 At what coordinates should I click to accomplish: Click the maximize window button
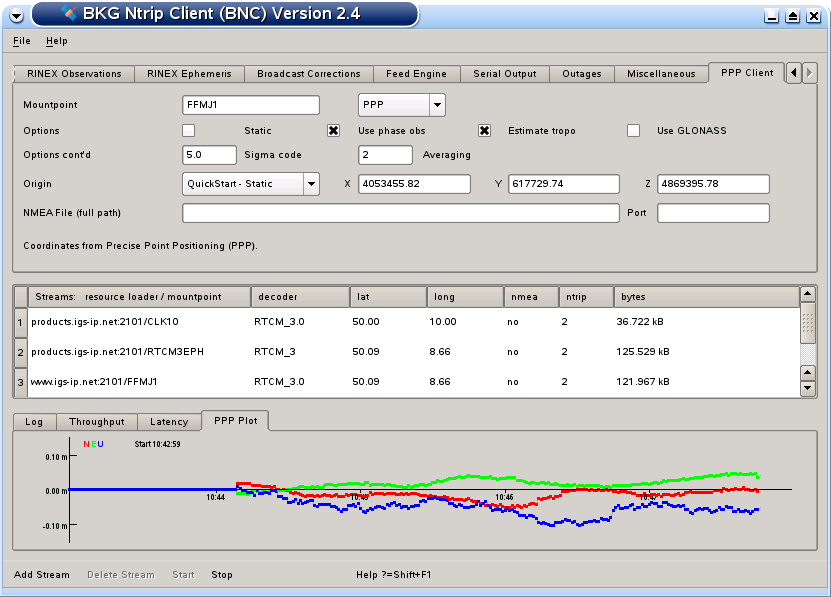click(792, 16)
